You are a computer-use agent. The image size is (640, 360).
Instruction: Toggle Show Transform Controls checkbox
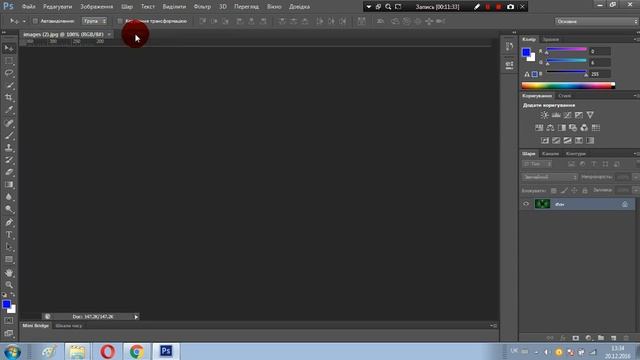(120, 21)
